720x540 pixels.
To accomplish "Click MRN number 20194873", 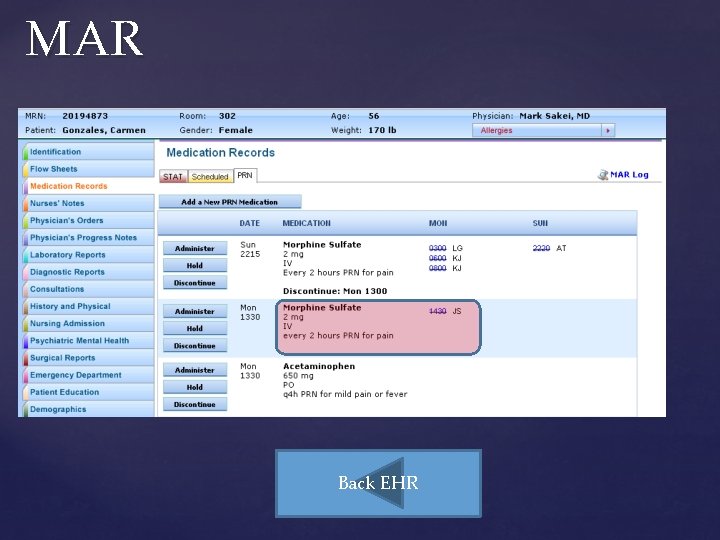I will (85, 116).
